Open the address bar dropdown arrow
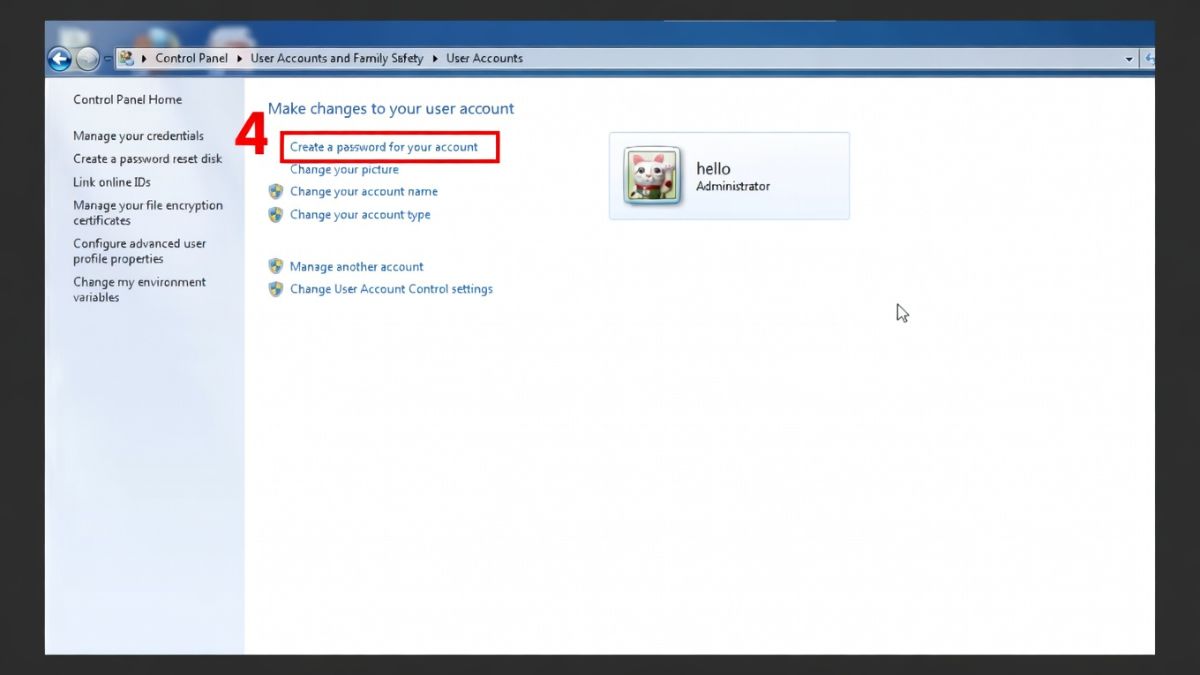Viewport: 1200px width, 675px height. 1128,58
